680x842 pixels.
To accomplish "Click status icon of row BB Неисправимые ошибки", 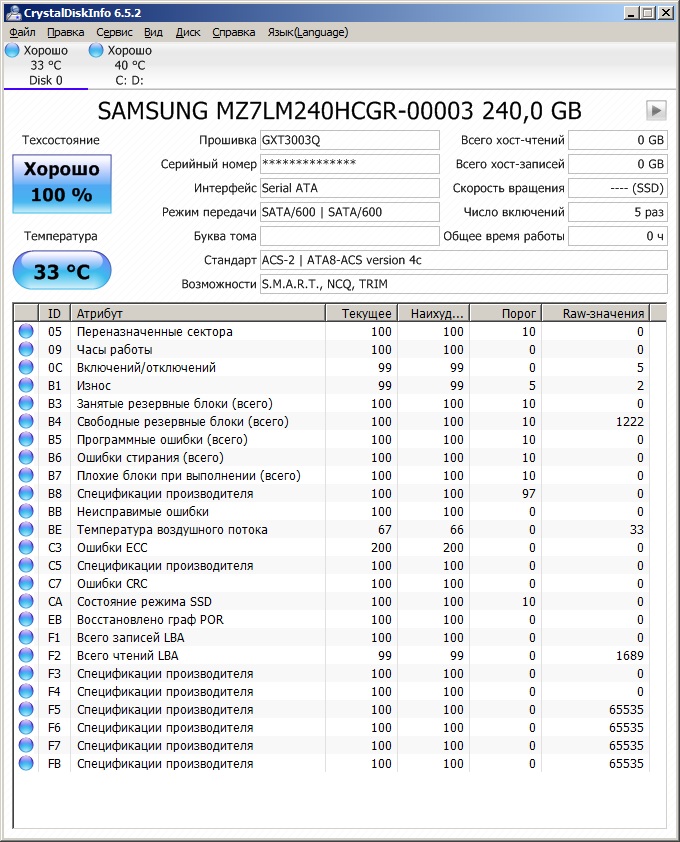I will (26, 511).
